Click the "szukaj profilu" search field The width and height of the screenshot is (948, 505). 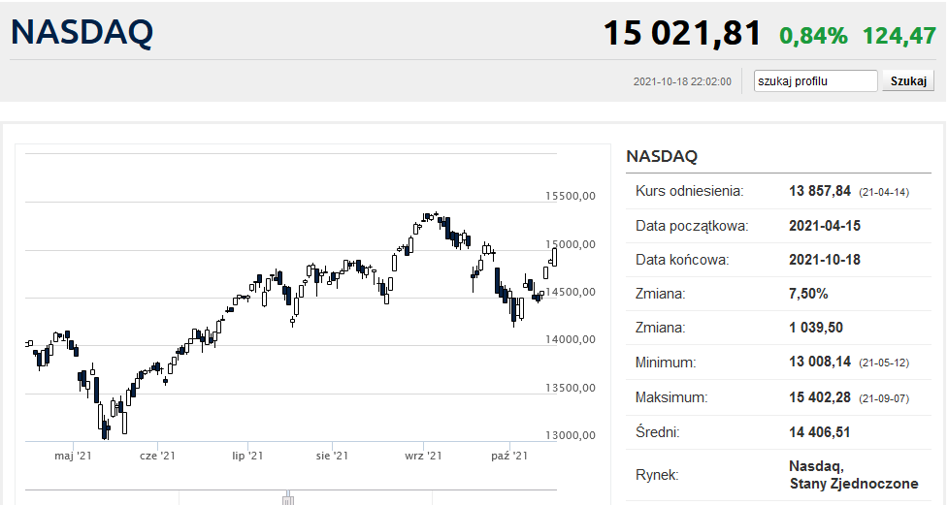tap(815, 81)
